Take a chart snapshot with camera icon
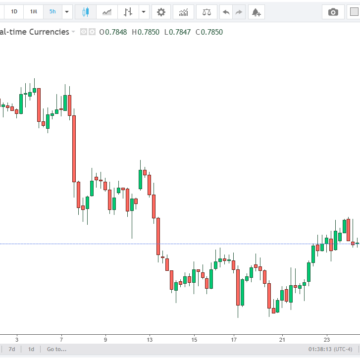The height and width of the screenshot is (360, 360). pyautogui.click(x=333, y=12)
